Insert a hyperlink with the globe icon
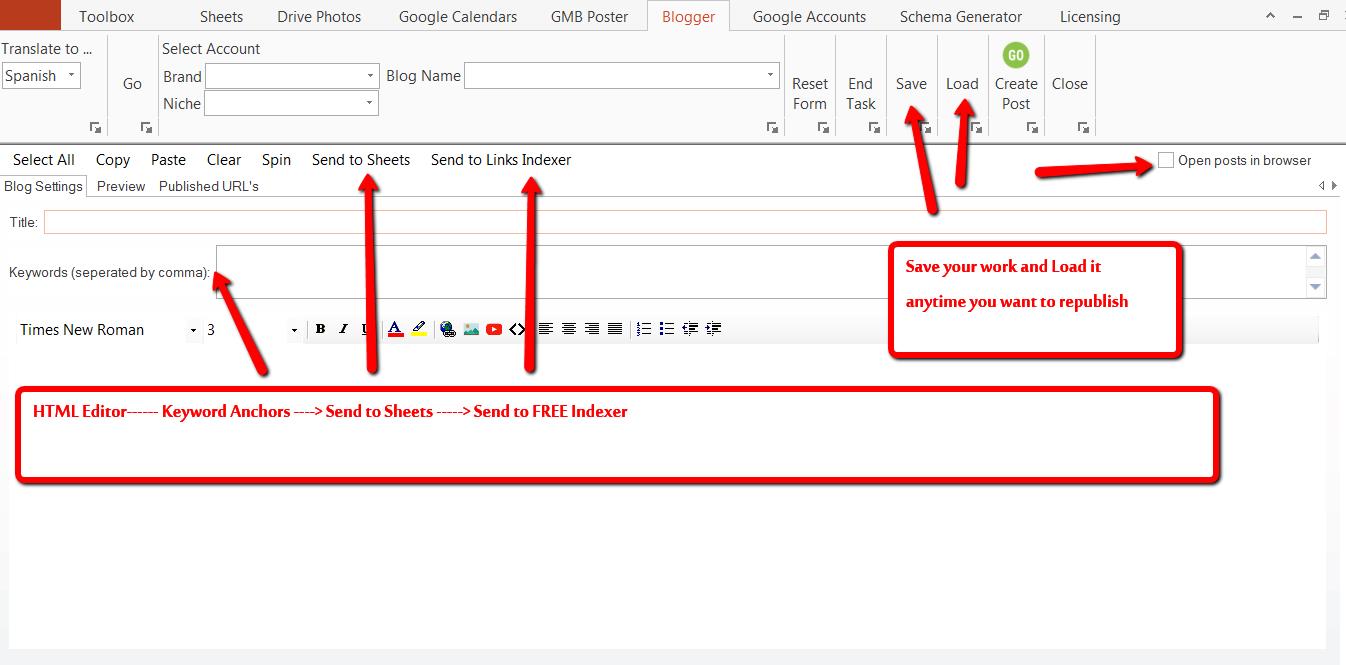This screenshot has height=665, width=1346. click(448, 329)
